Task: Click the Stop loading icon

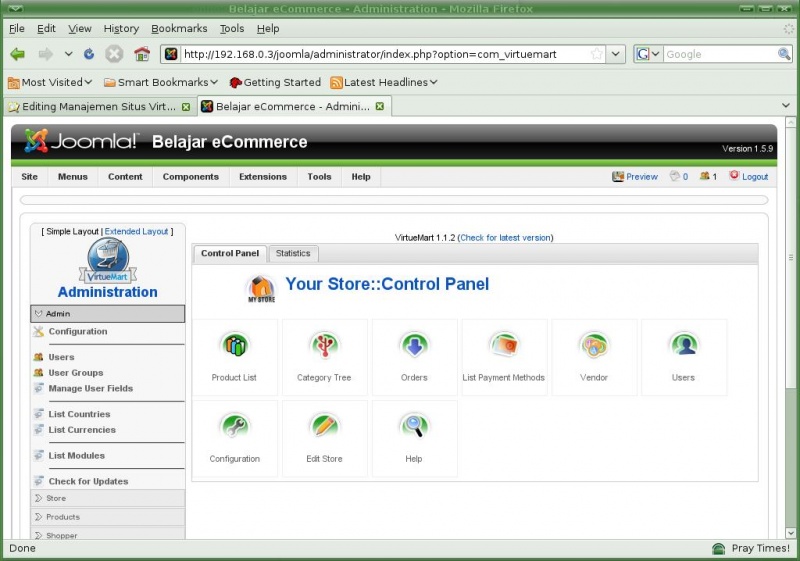Action: (114, 54)
